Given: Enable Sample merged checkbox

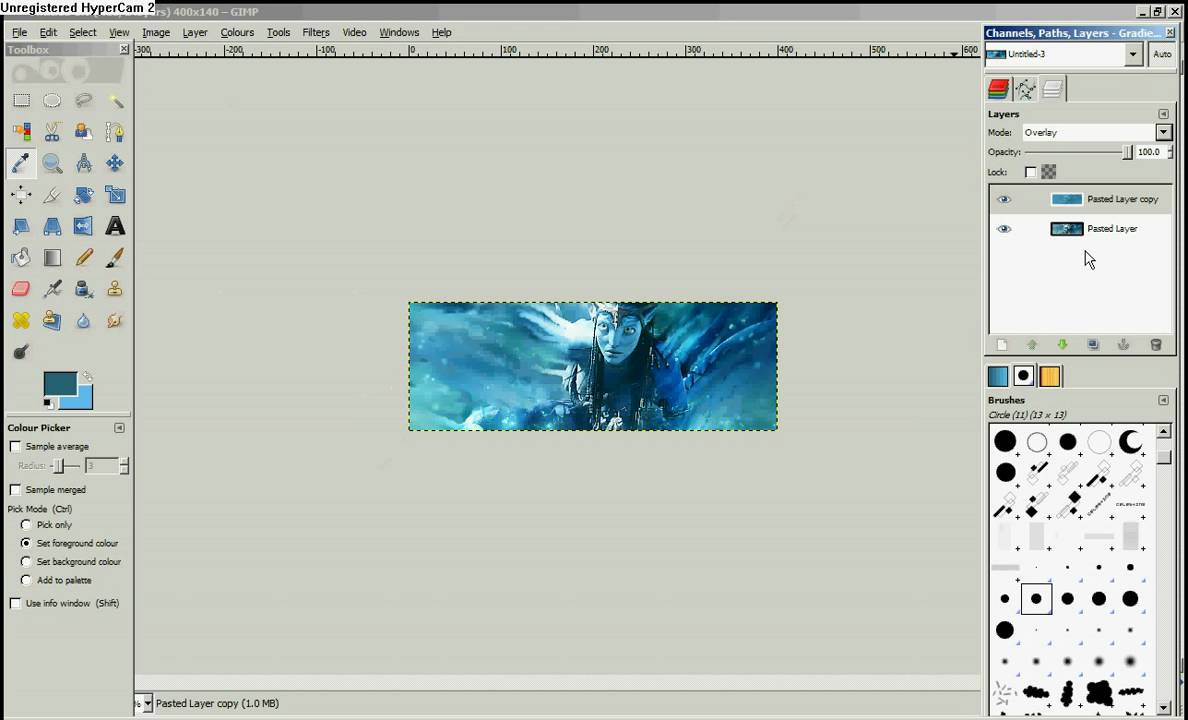Looking at the screenshot, I should (x=15, y=490).
